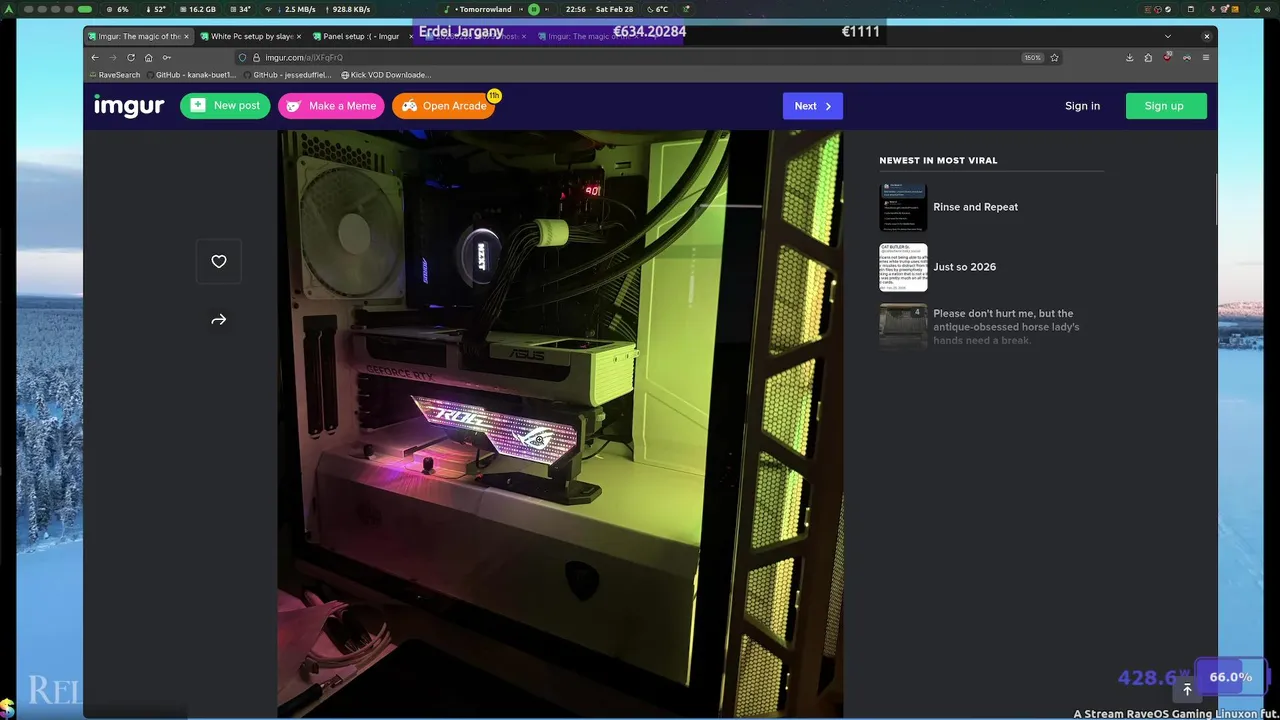Image resolution: width=1280 pixels, height=720 pixels.
Task: Reset the 150% zoom indicator
Action: (1032, 58)
